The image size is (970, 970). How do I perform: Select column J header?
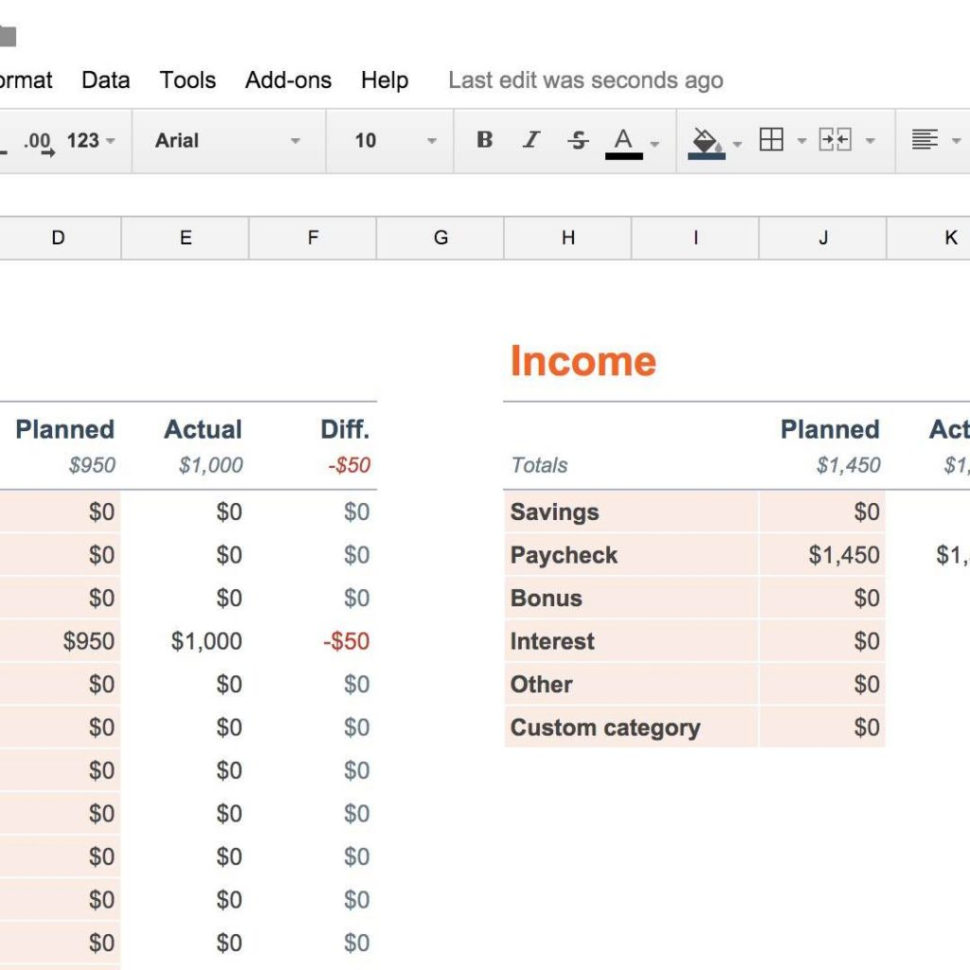click(x=823, y=238)
